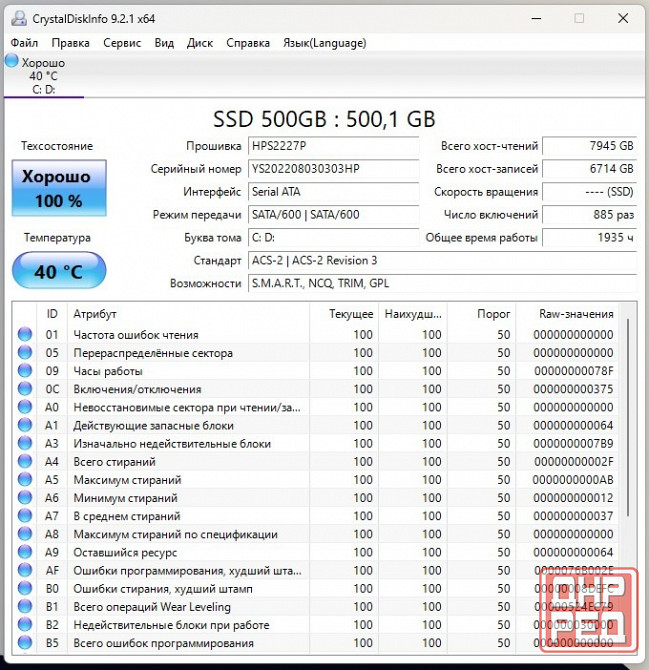Click status icon for attribute A1
This screenshot has height=670, width=649.
coord(25,425)
